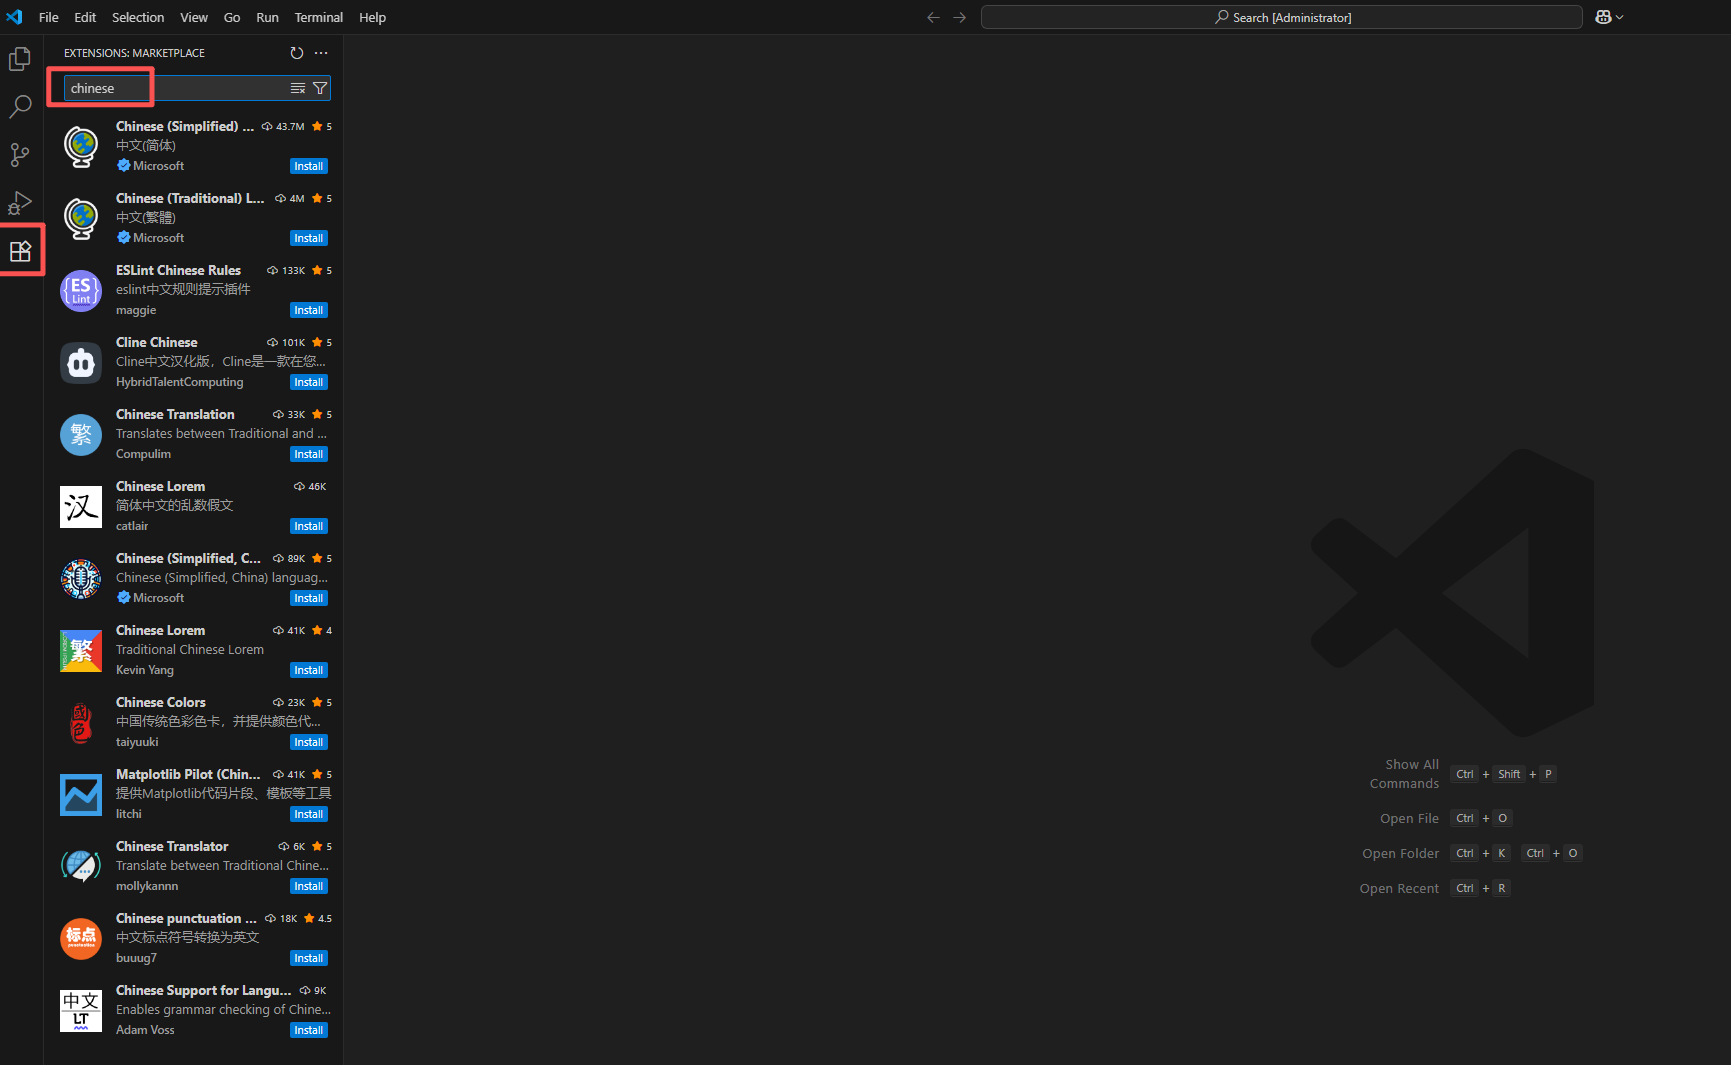Click the Open Folder shortcut label
This screenshot has height=1065, width=1731.
click(x=1401, y=853)
